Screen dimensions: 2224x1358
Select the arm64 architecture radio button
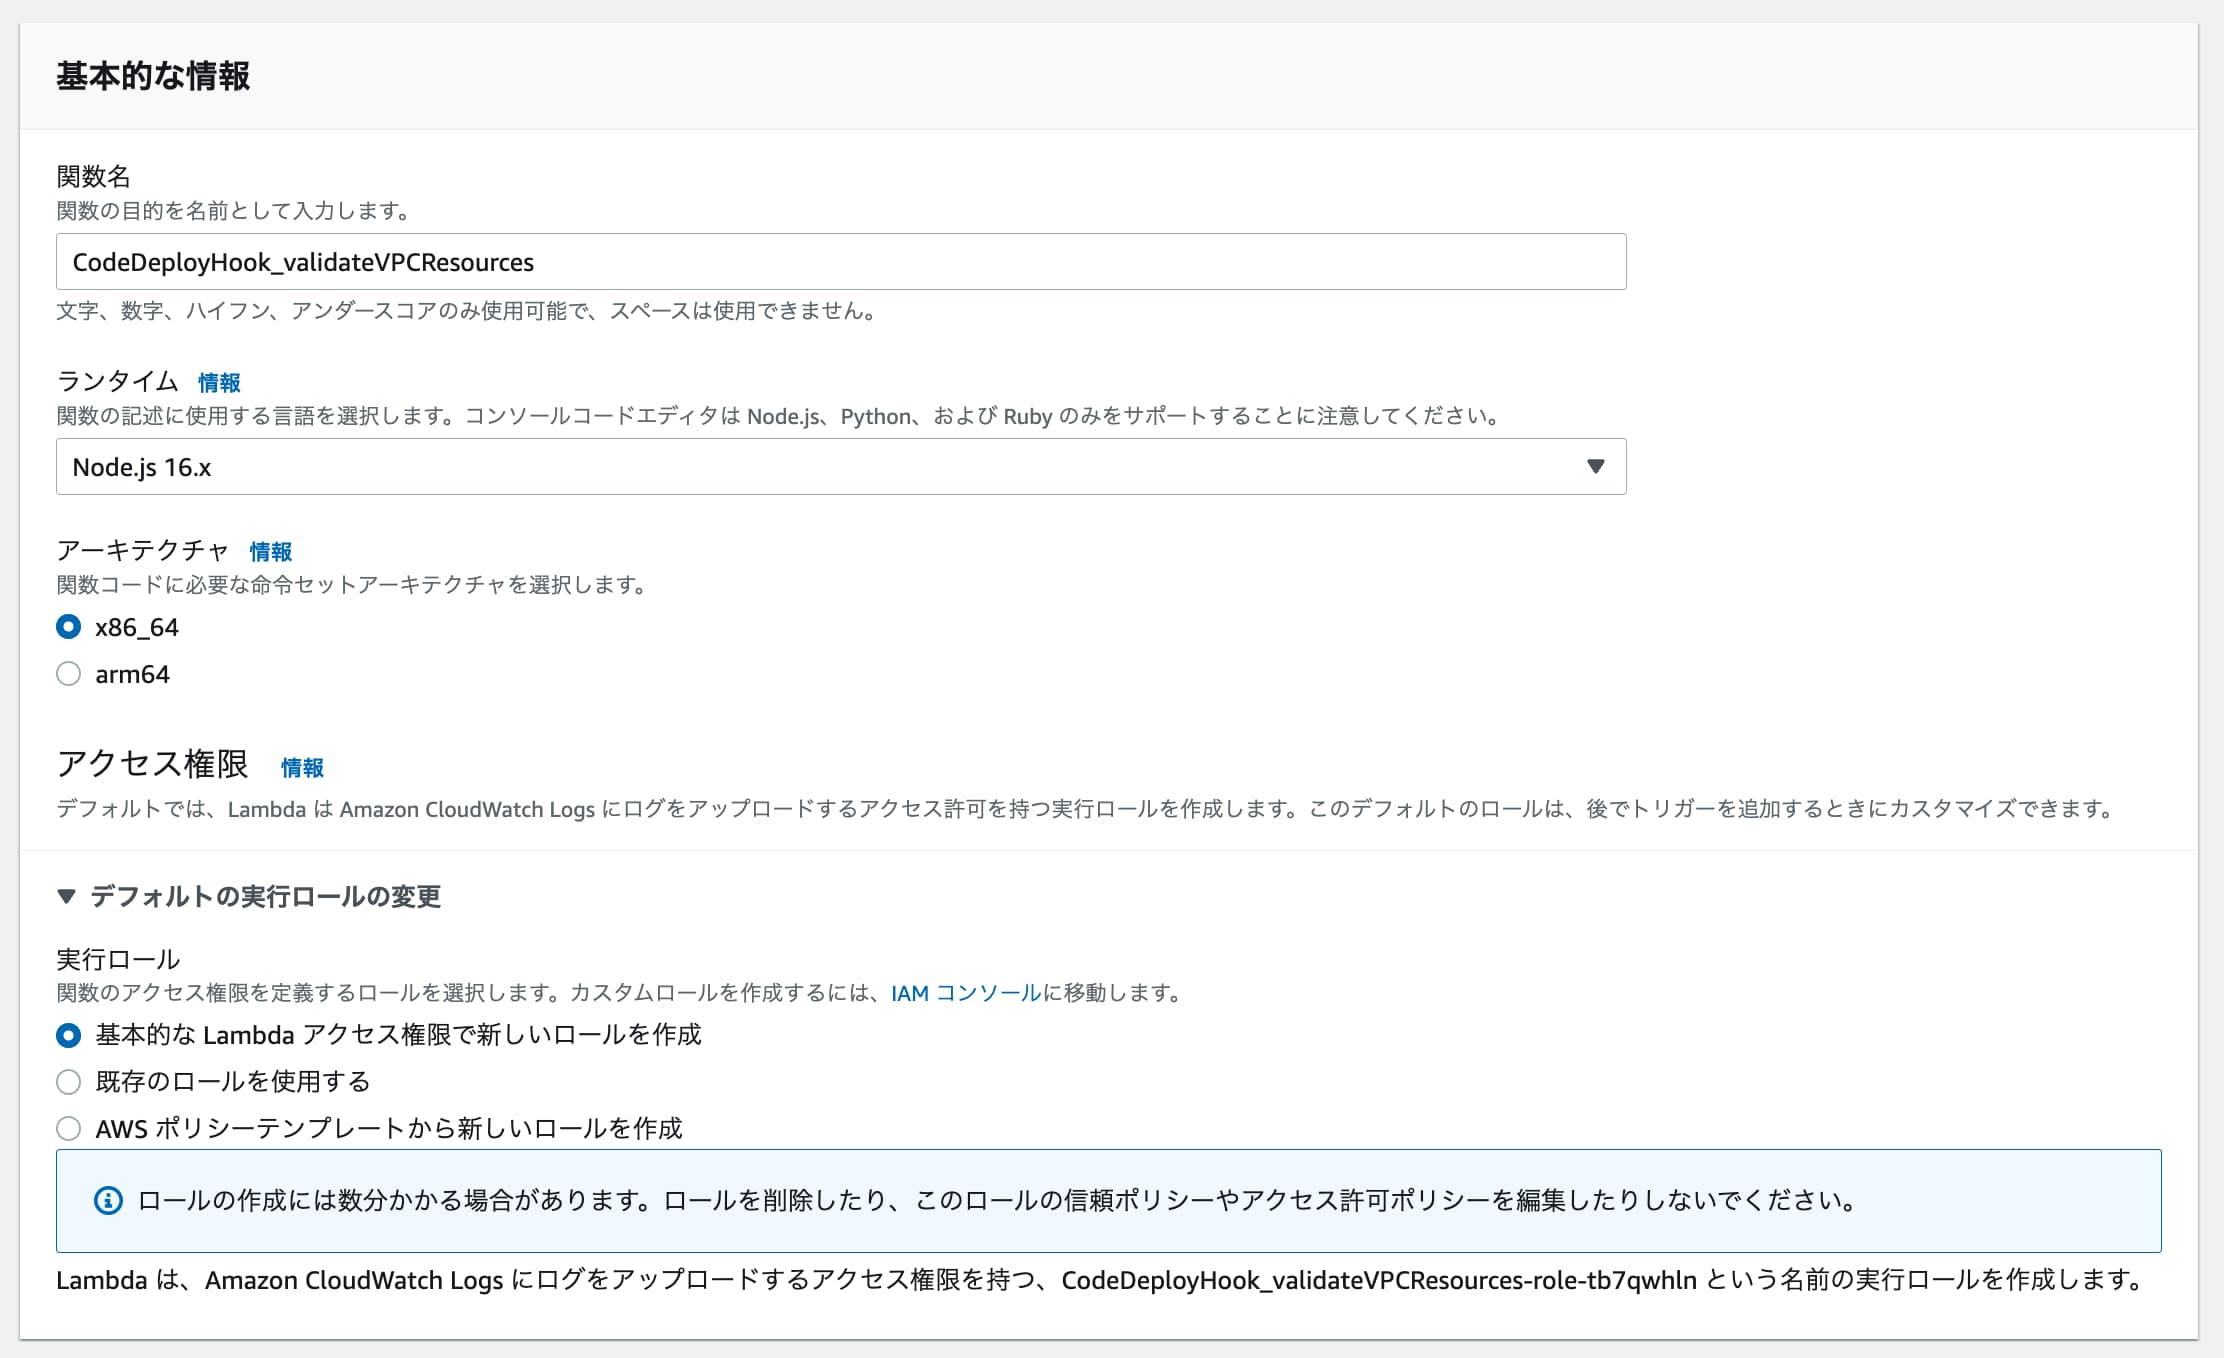[x=68, y=674]
